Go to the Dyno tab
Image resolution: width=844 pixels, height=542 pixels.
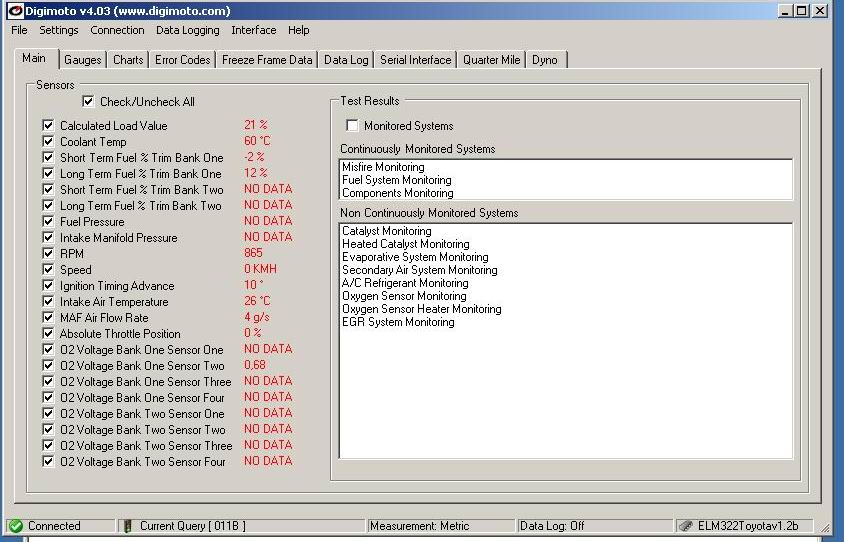pos(545,60)
